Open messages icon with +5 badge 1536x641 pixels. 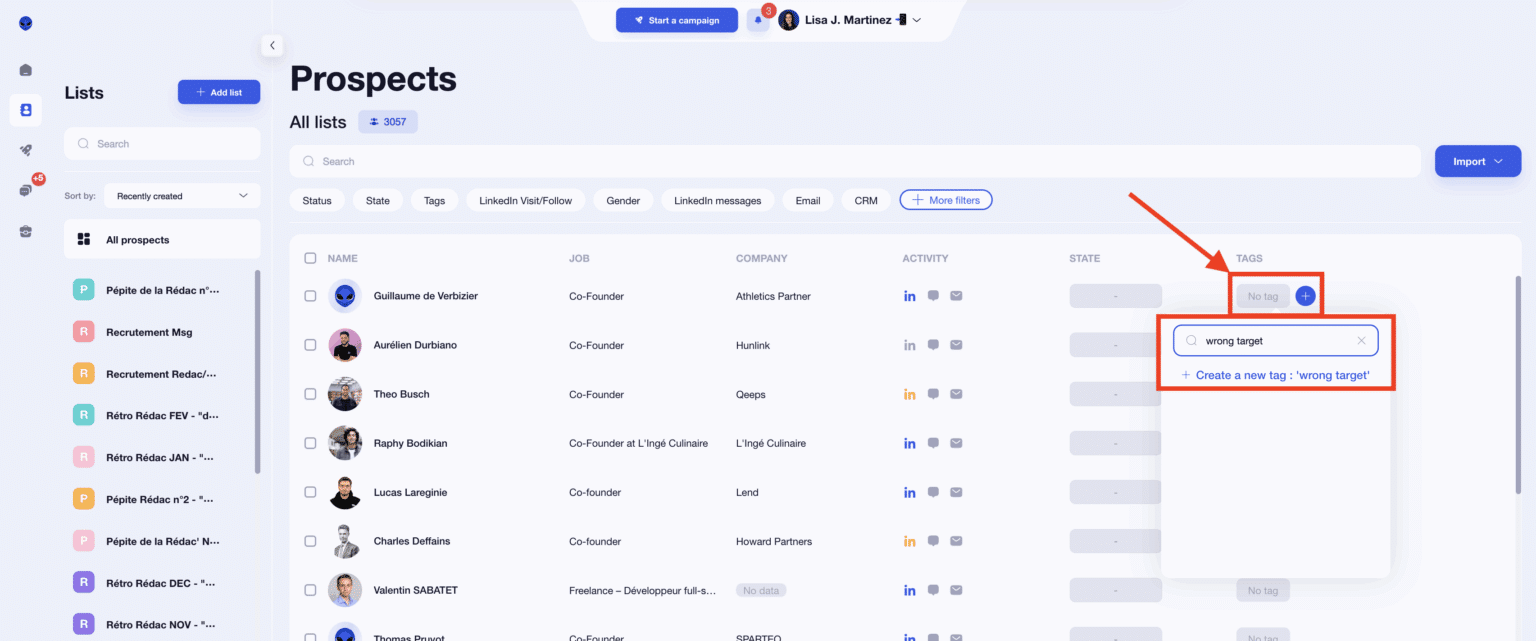coord(26,190)
